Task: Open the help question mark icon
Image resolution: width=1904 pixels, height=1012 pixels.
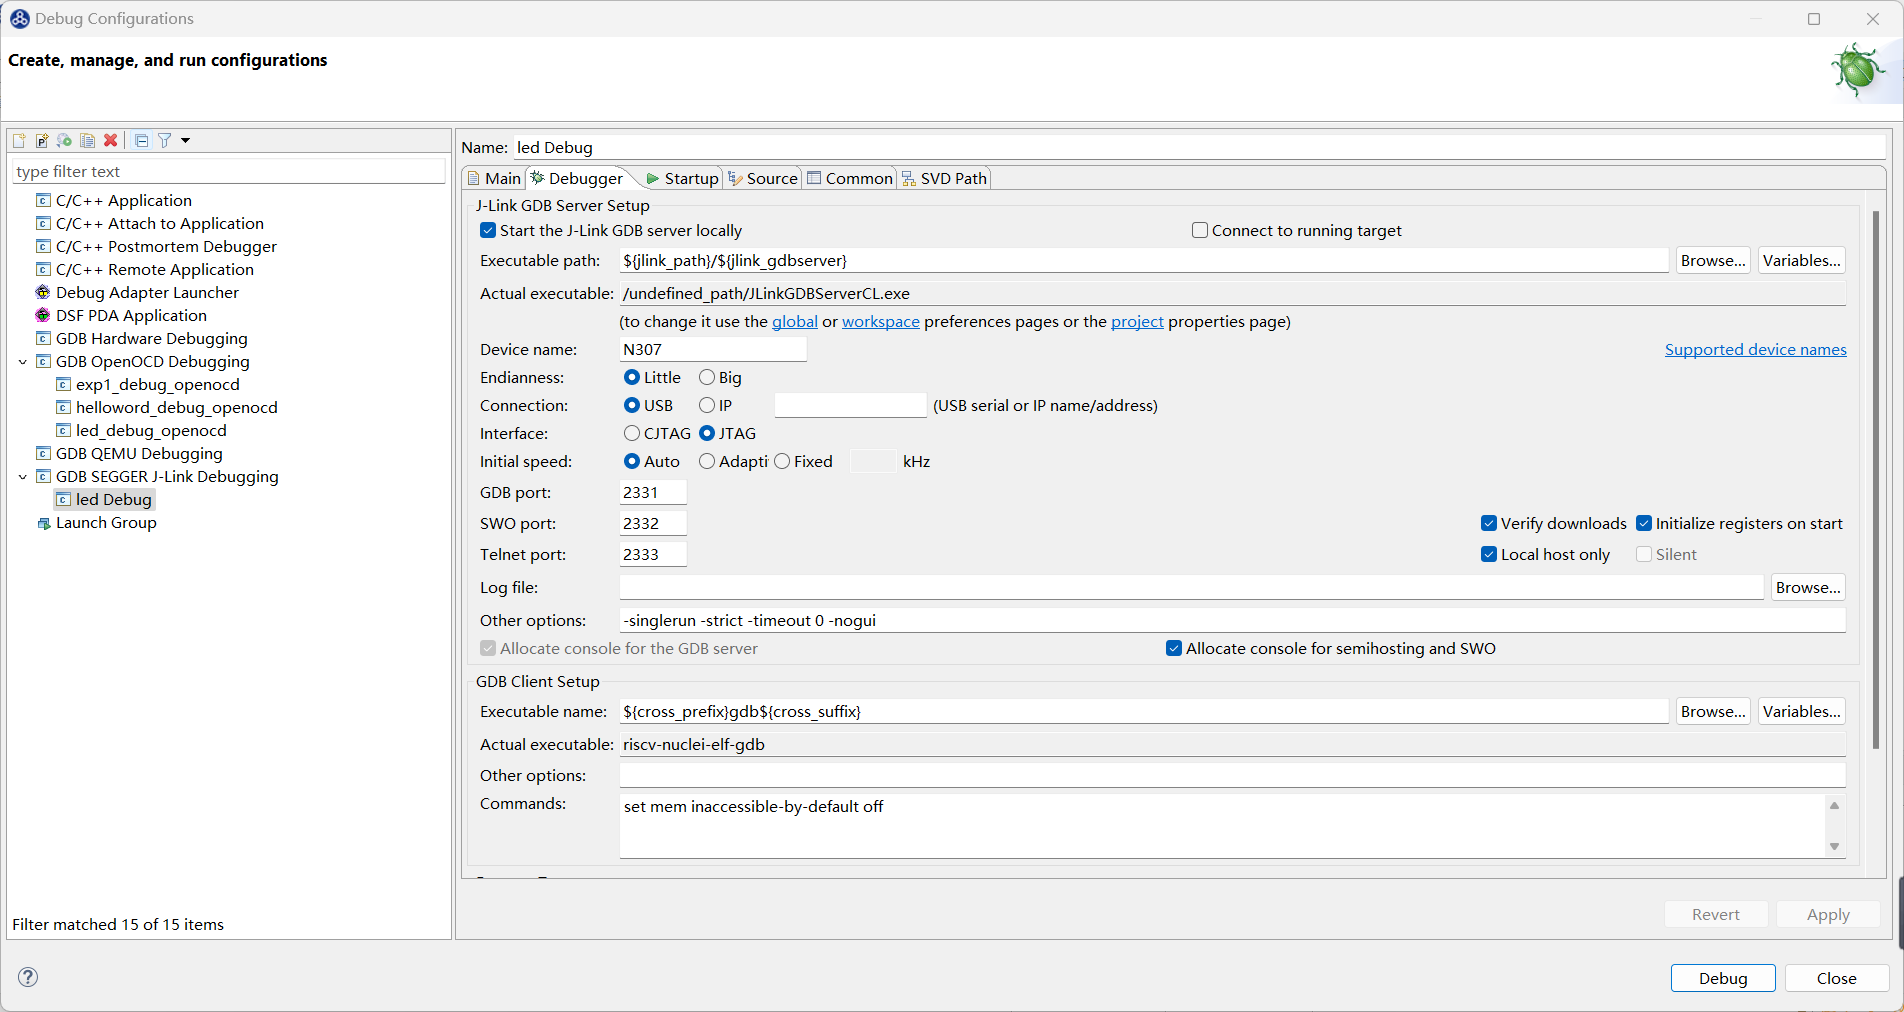Action: pyautogui.click(x=28, y=977)
